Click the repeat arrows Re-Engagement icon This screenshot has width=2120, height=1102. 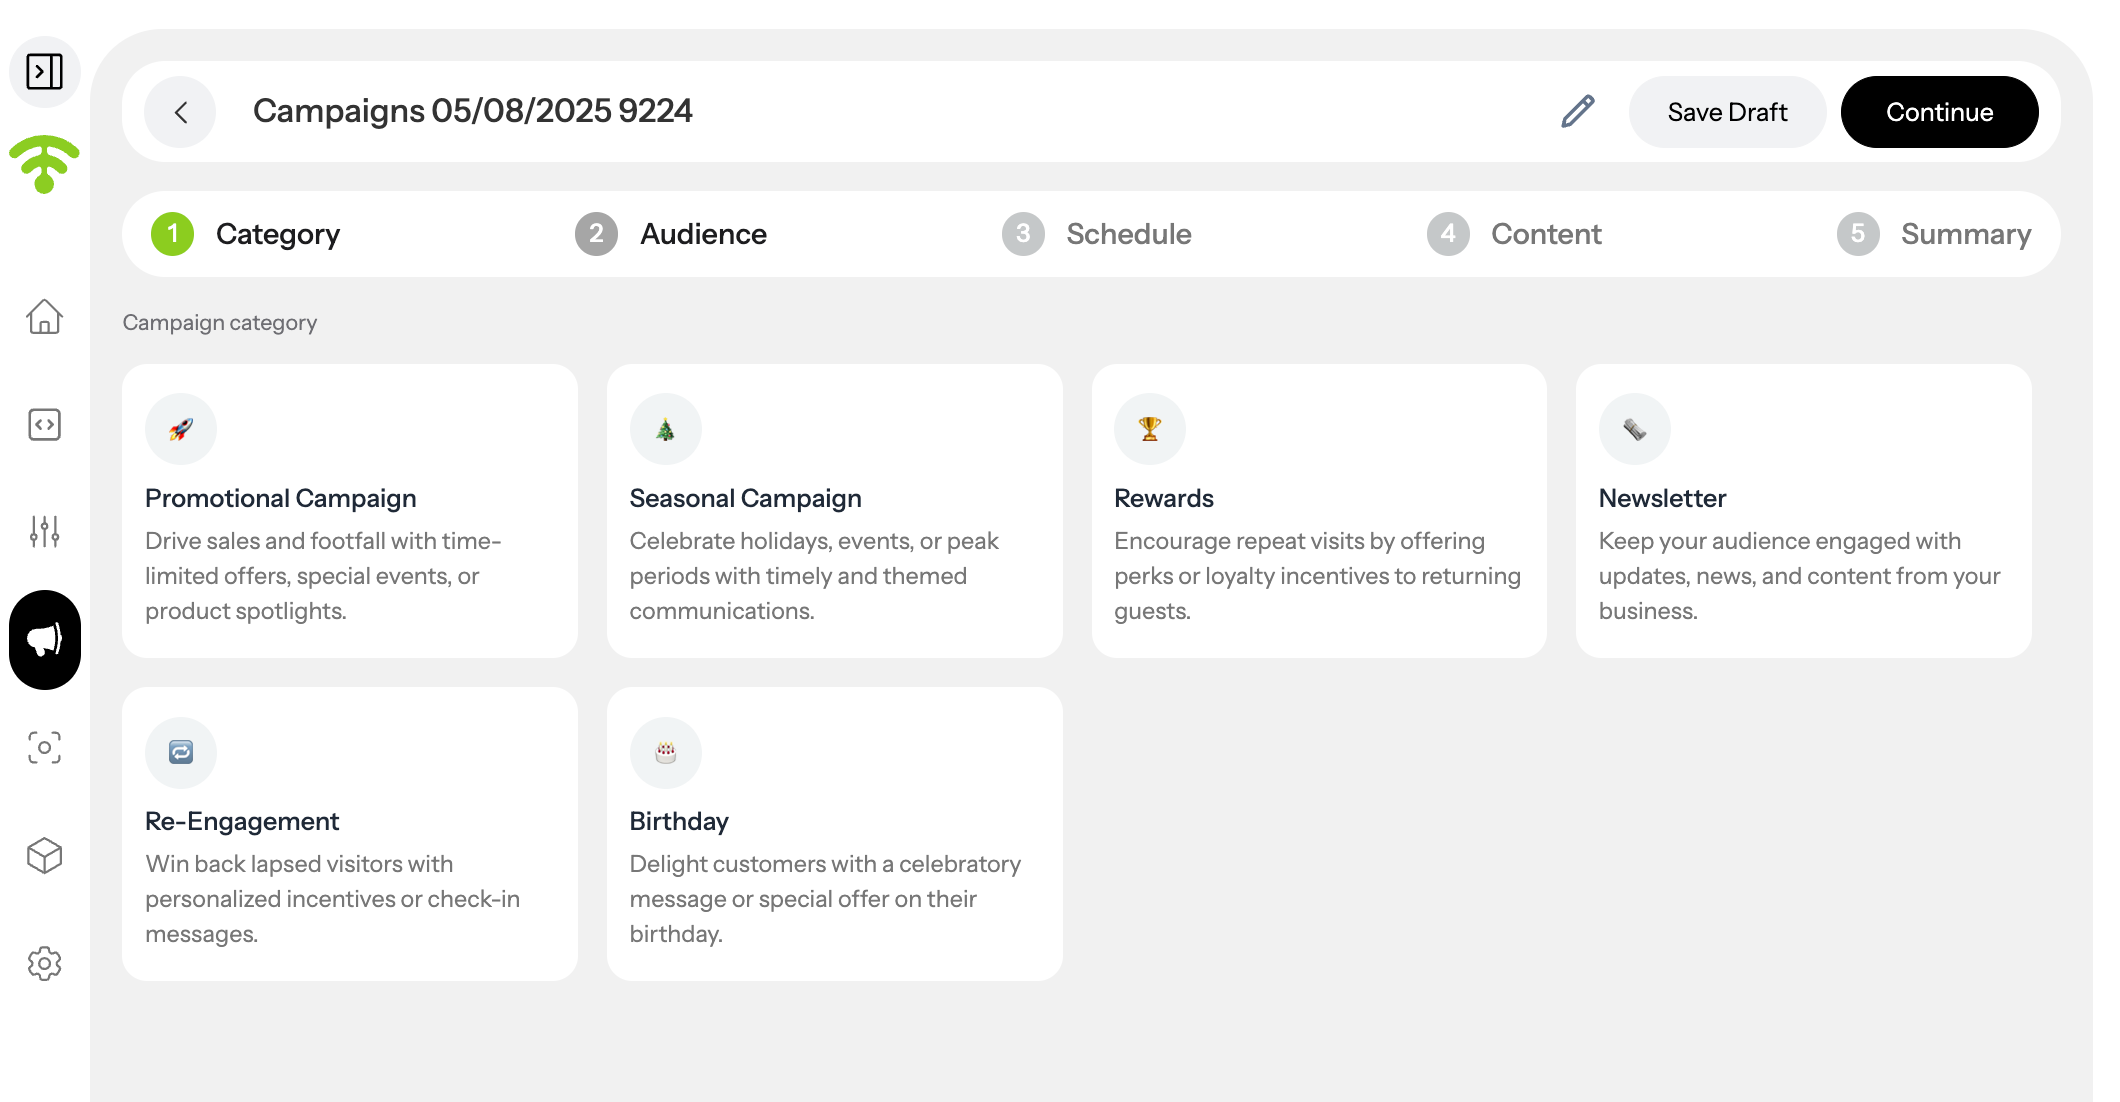coord(181,752)
